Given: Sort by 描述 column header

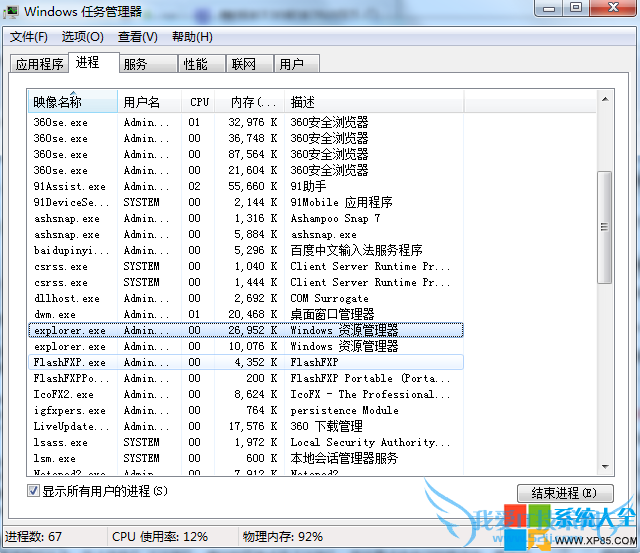Looking at the screenshot, I should pos(373,102).
